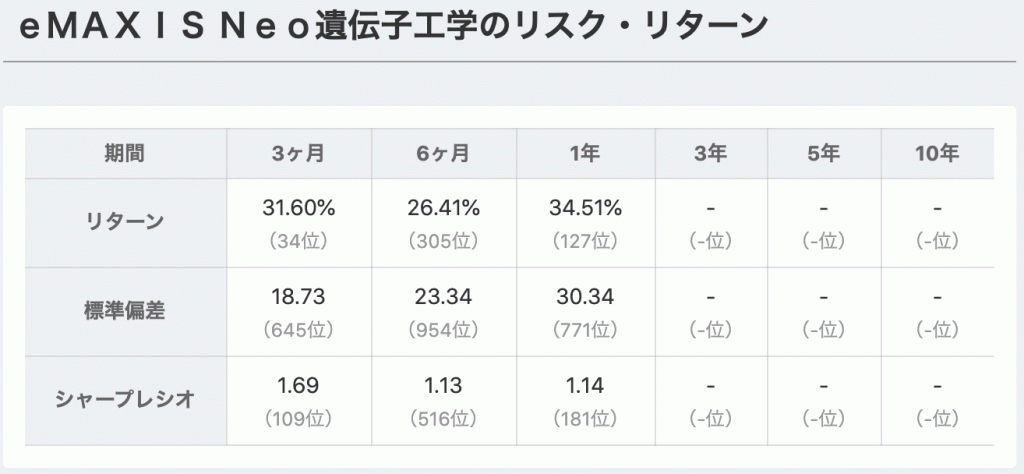Click the (181位) ranking text

point(586,419)
